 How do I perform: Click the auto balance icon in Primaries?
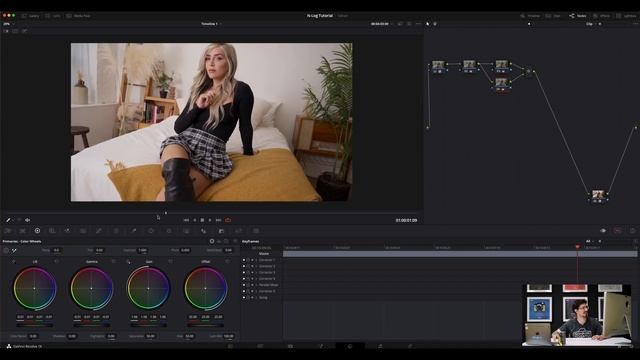pos(6,250)
